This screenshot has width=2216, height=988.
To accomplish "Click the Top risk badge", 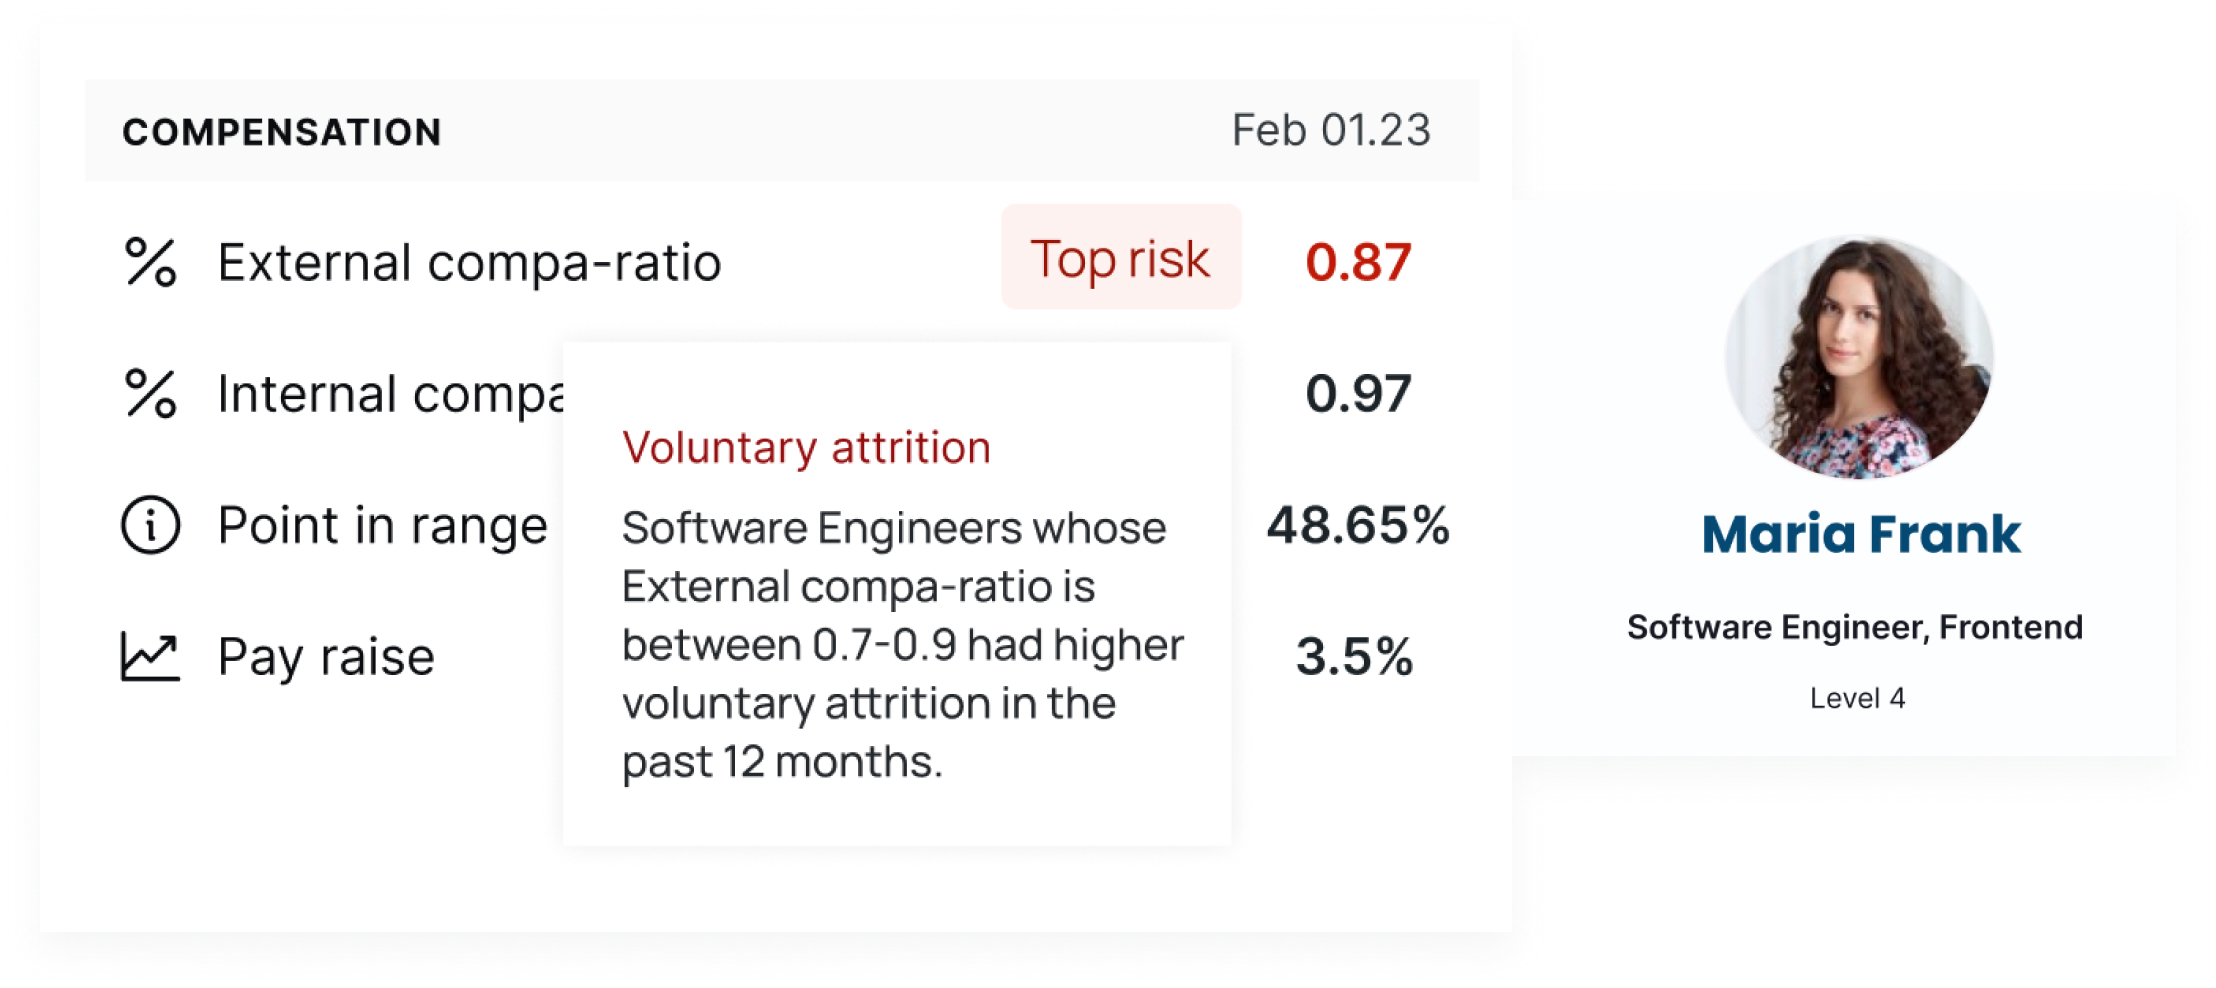I will pyautogui.click(x=1120, y=258).
